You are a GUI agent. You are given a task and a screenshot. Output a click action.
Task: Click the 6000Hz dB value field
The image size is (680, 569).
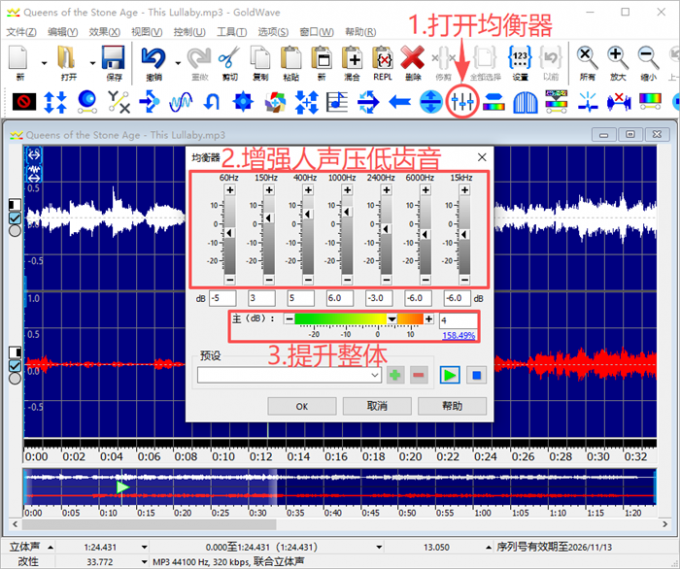pyautogui.click(x=418, y=298)
